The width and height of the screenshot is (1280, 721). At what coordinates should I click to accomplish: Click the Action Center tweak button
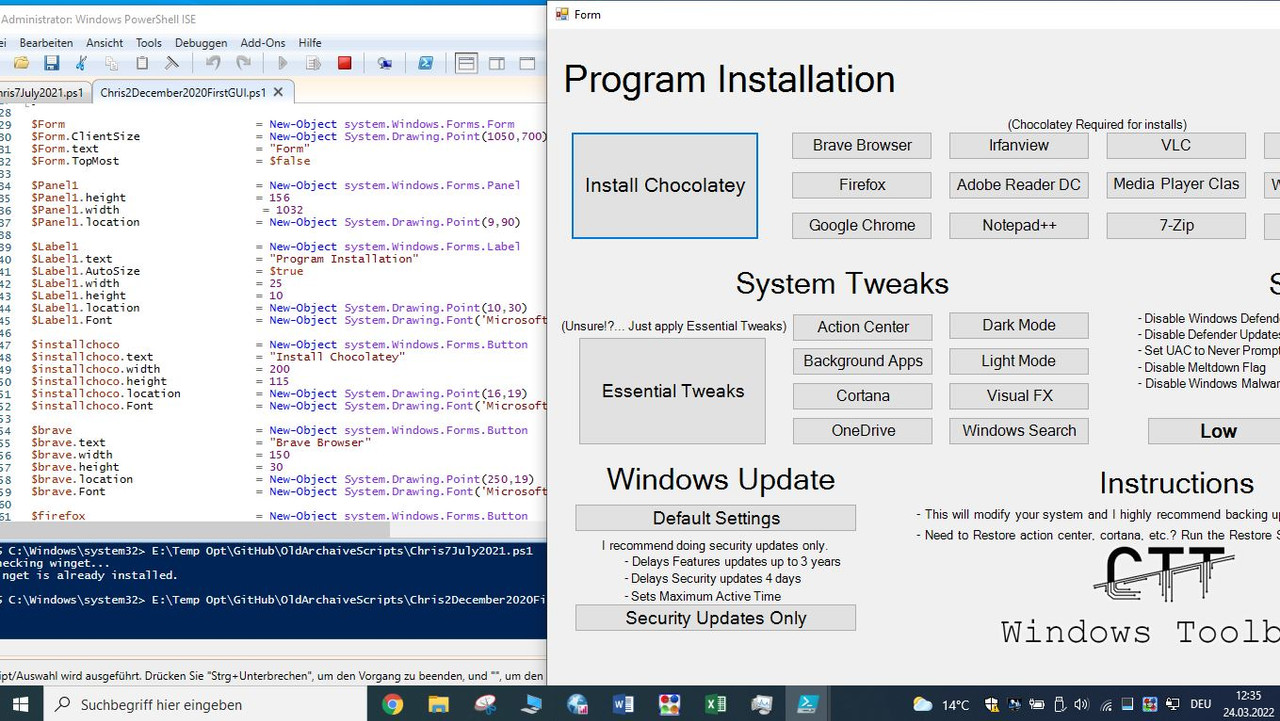point(863,327)
